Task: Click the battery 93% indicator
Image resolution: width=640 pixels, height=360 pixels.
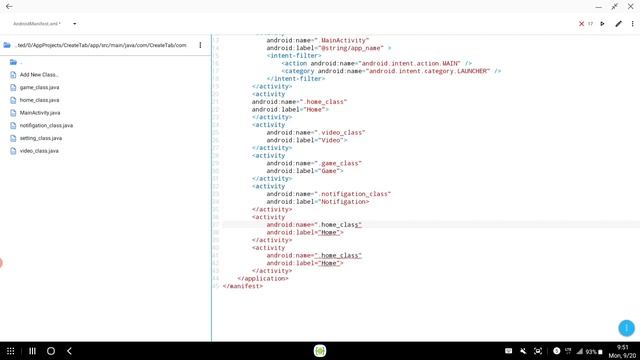Action: (594, 351)
